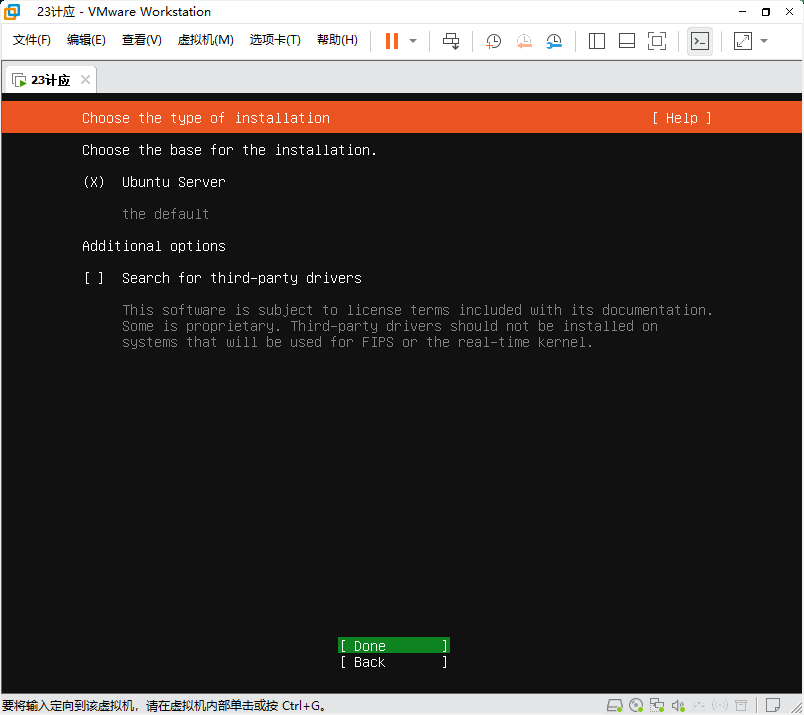Image resolution: width=804 pixels, height=715 pixels.
Task: Open the 虚拟机(M) menu
Action: (206, 40)
